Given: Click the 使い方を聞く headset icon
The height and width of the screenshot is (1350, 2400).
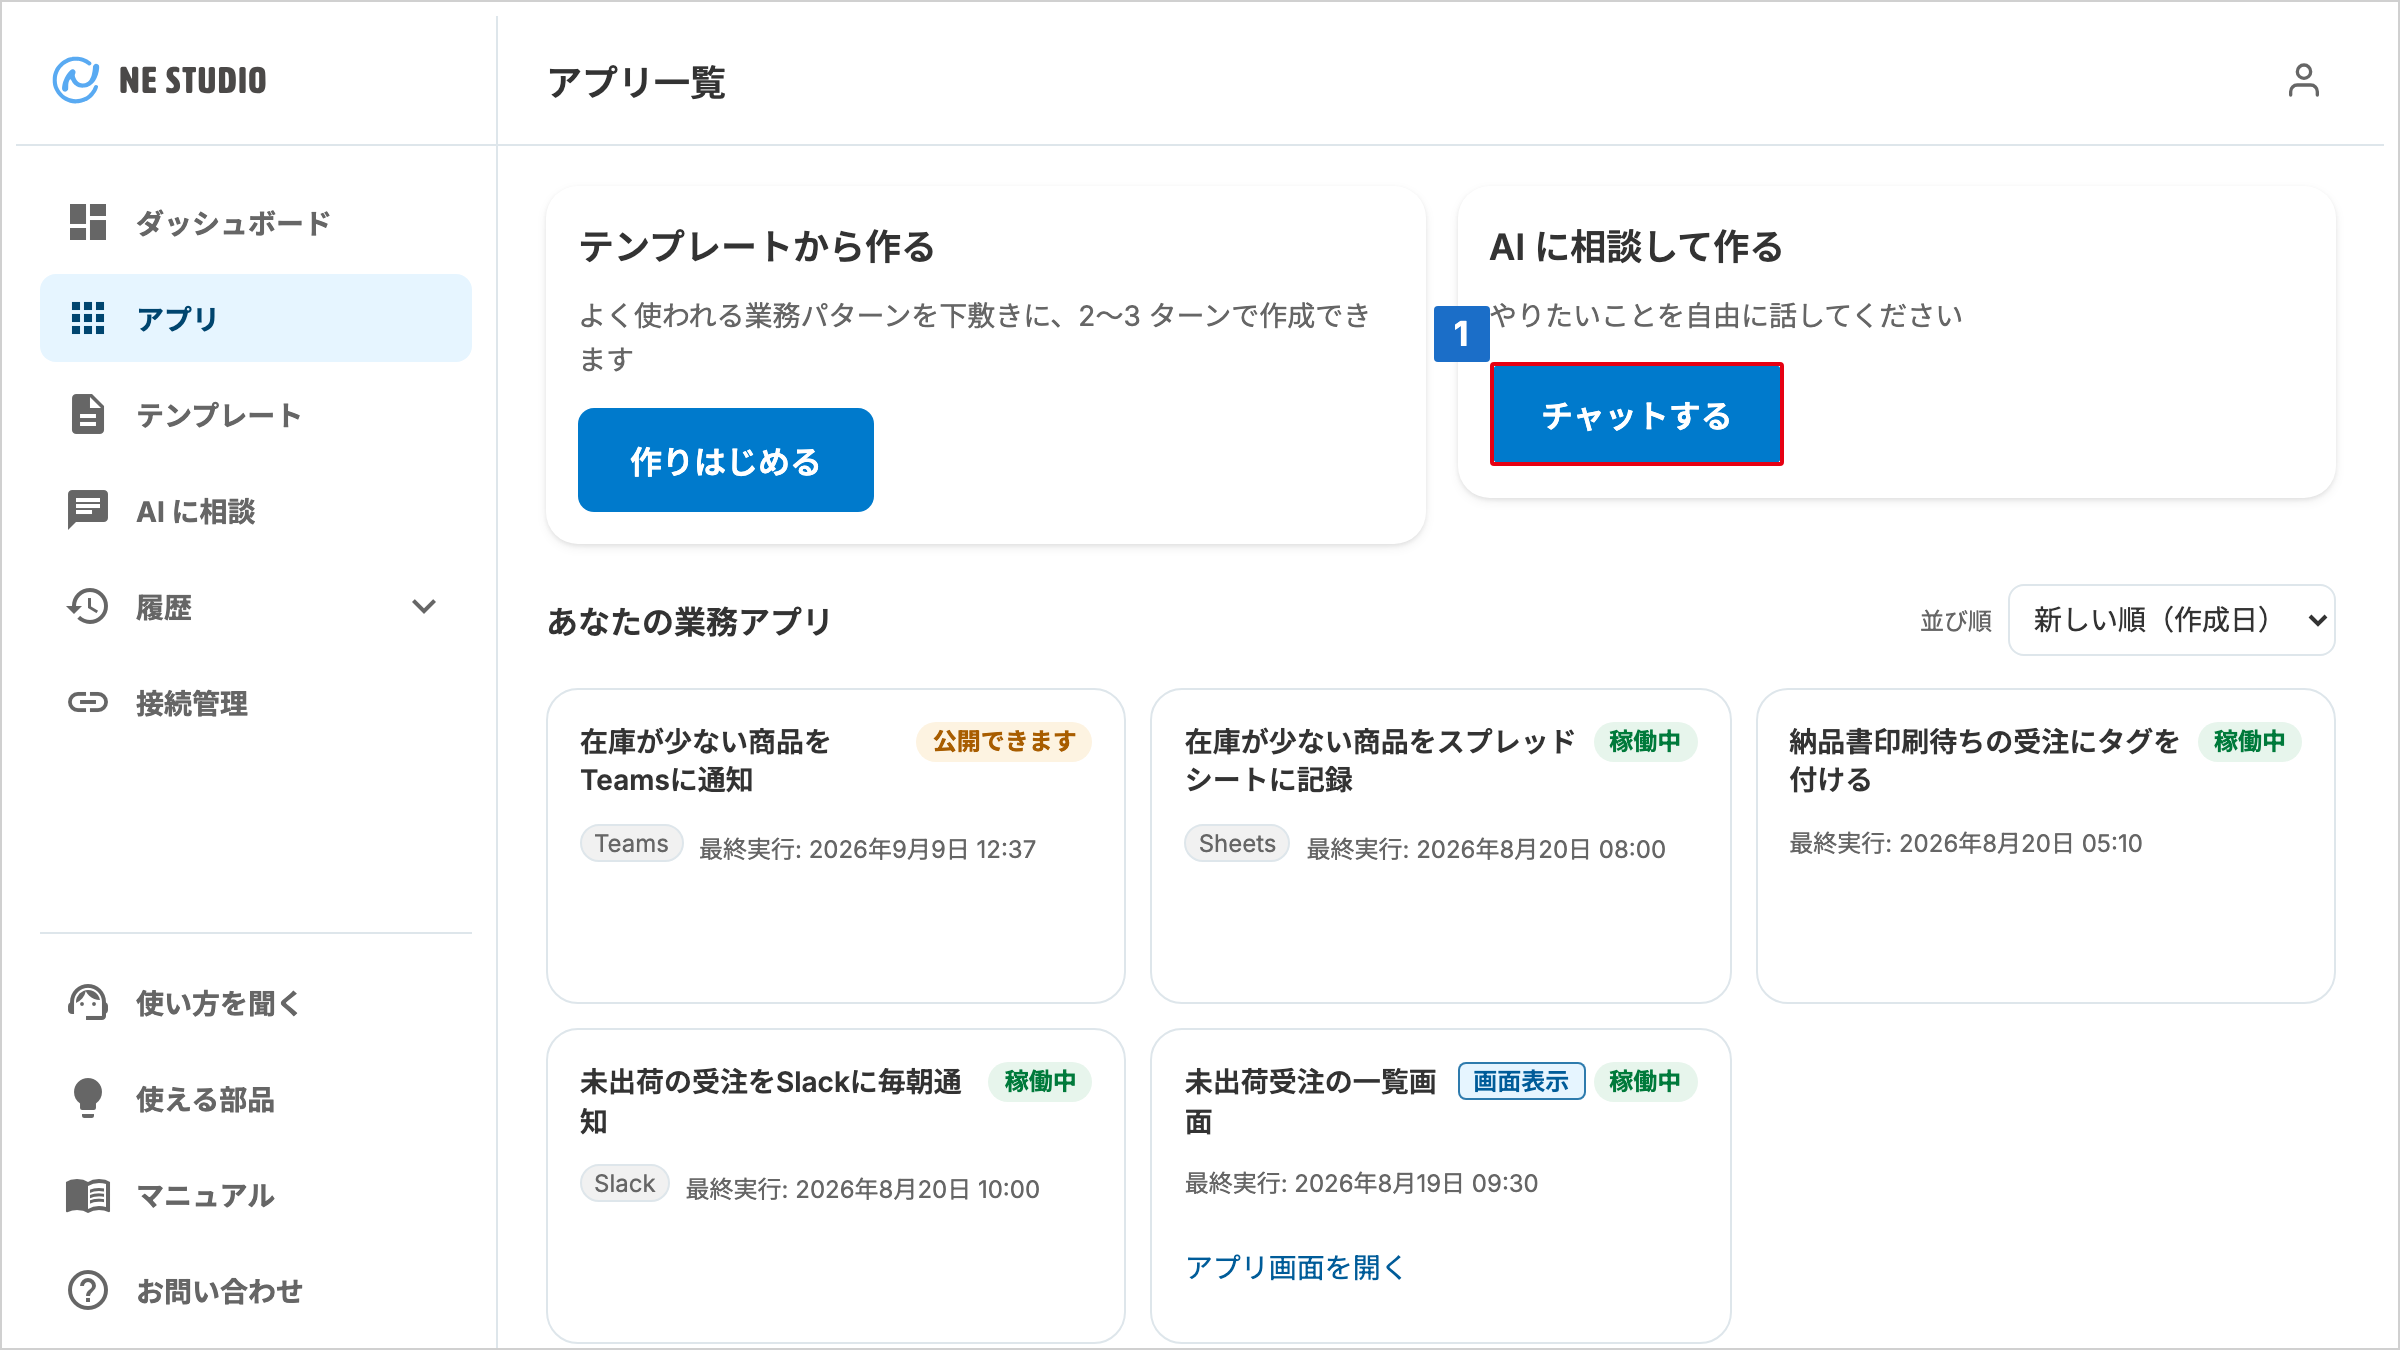Looking at the screenshot, I should [x=88, y=1002].
